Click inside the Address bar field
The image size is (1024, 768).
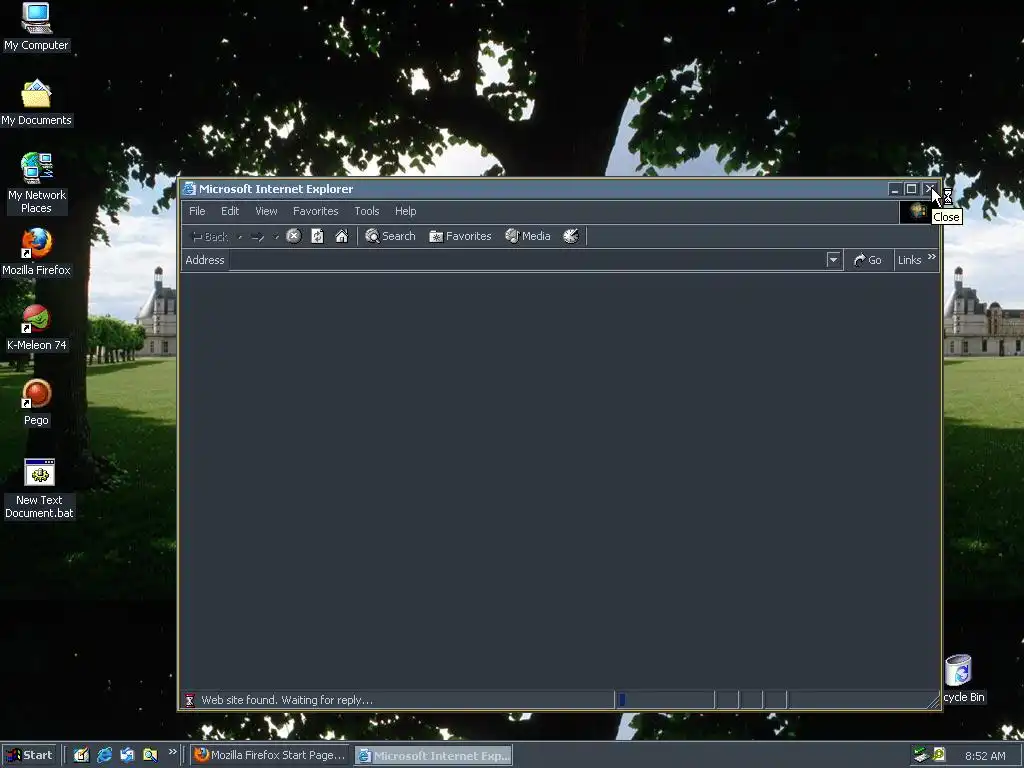click(x=526, y=260)
